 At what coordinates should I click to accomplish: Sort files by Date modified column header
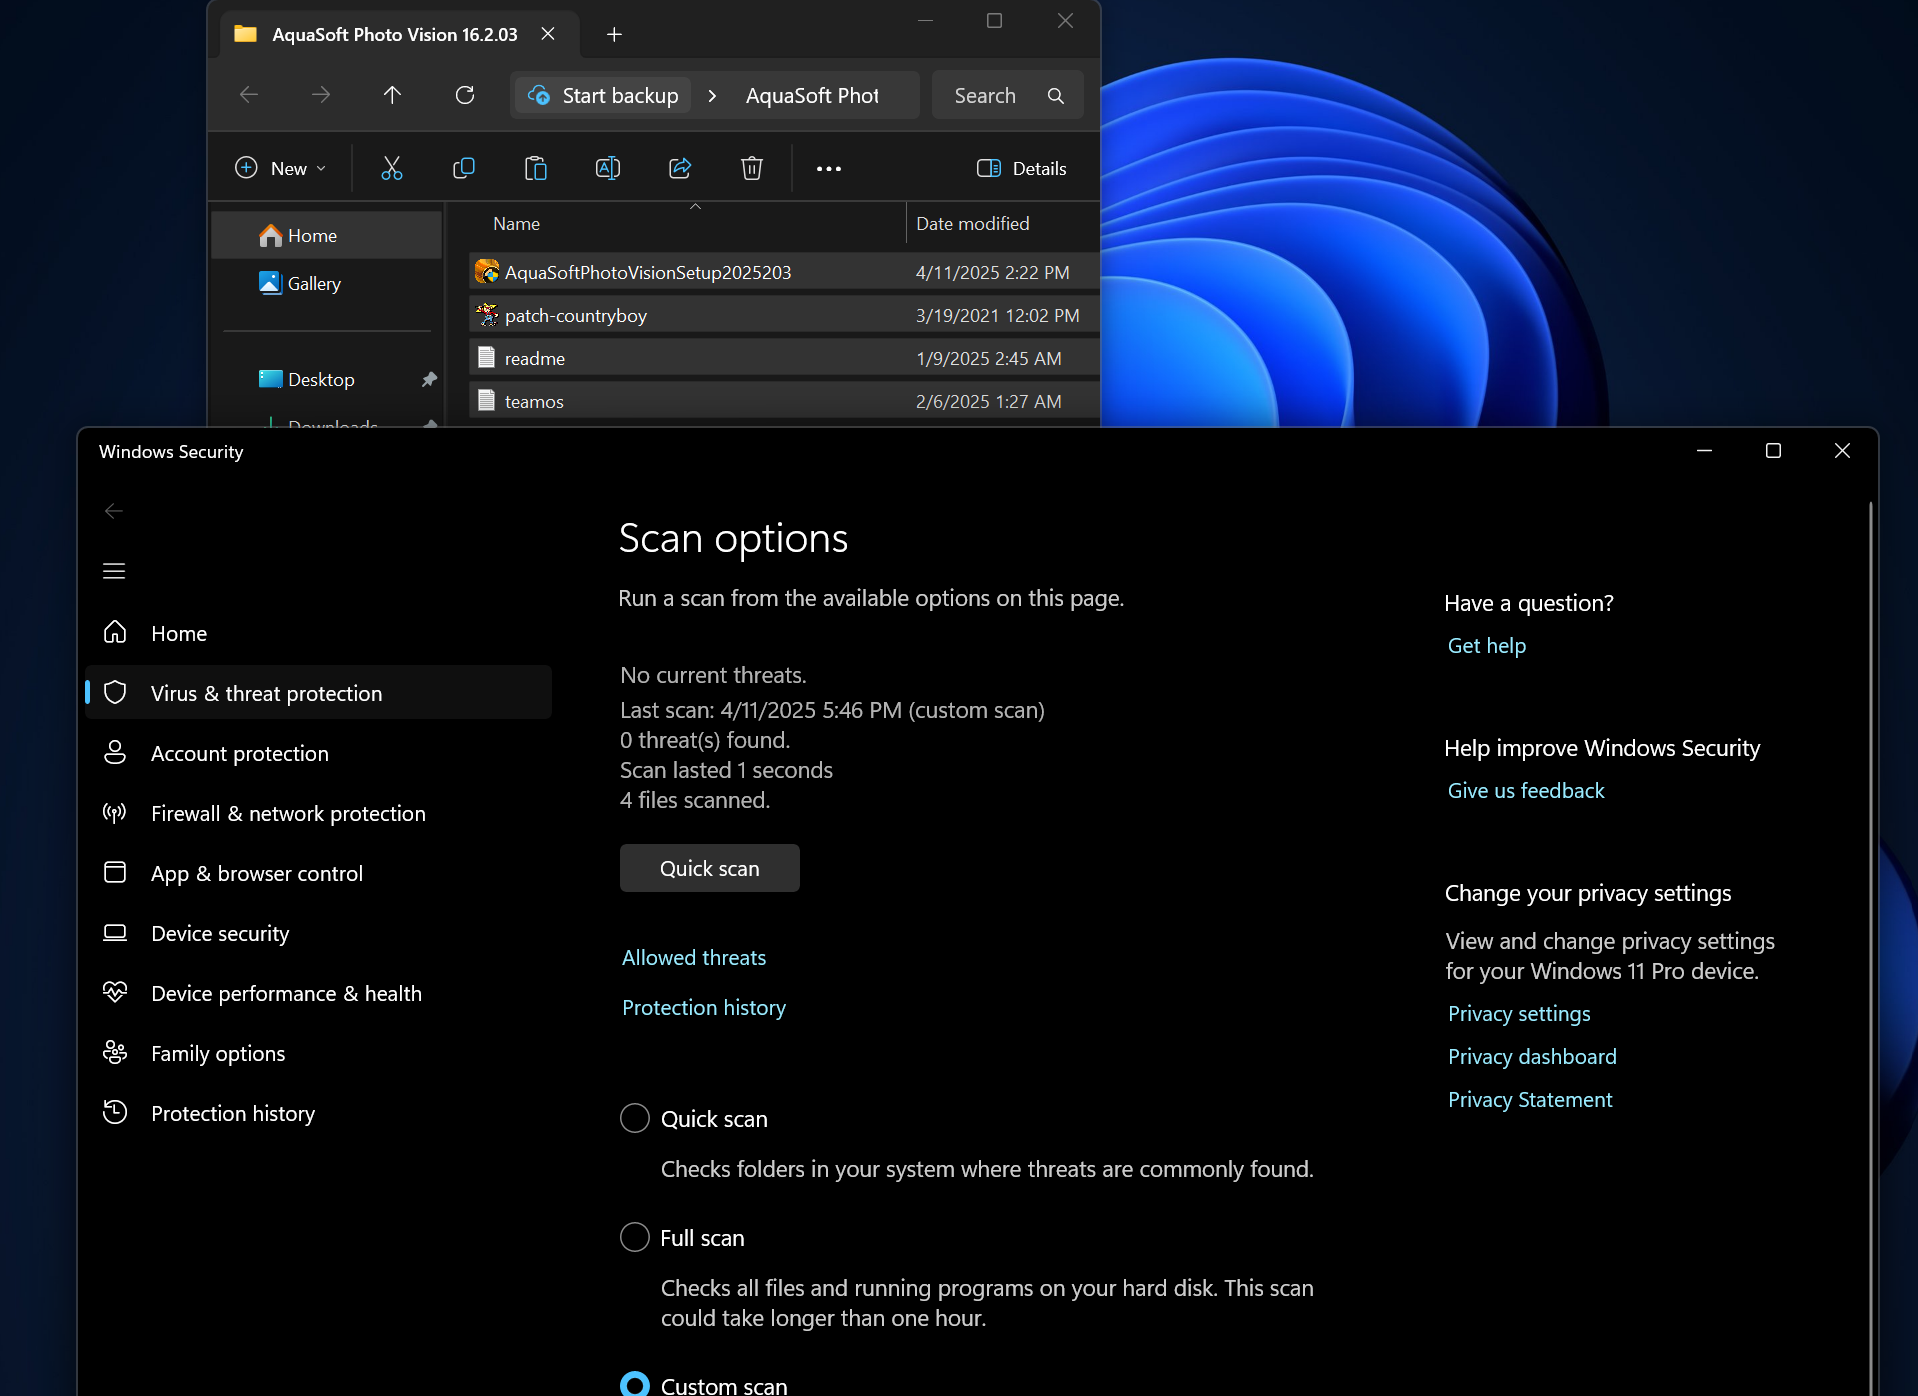[x=973, y=224]
